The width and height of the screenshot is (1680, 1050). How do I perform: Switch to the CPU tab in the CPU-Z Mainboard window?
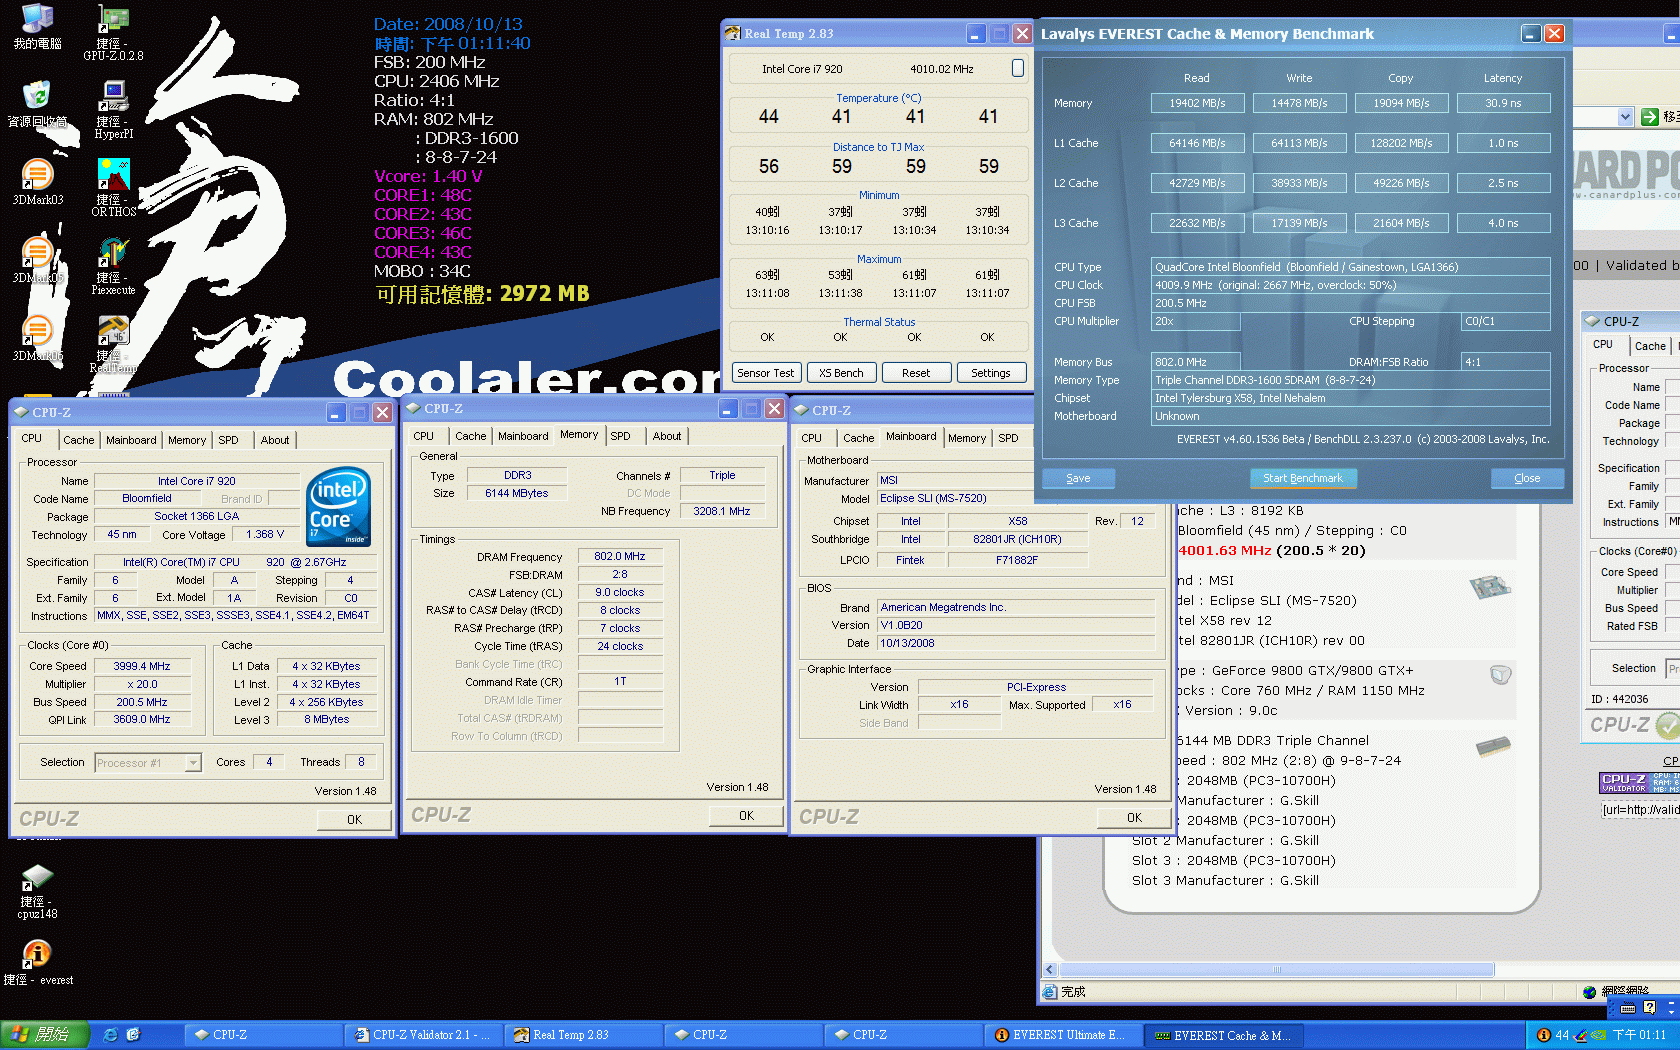tap(812, 438)
